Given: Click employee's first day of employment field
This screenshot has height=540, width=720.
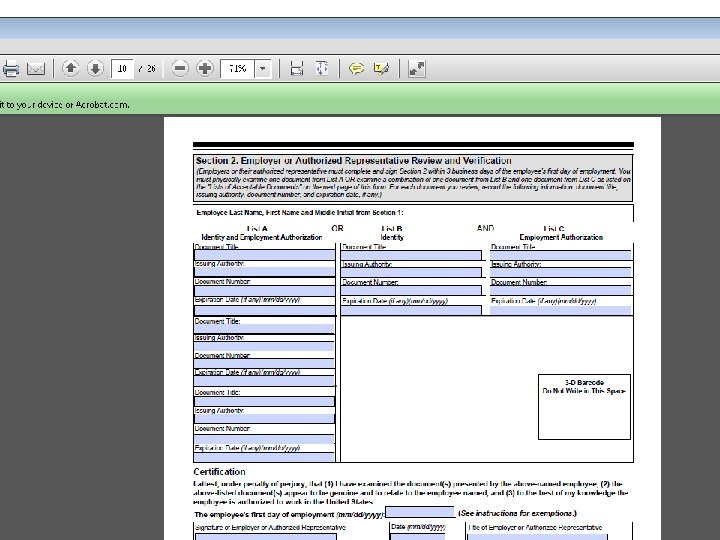Looking at the screenshot, I should pyautogui.click(x=420, y=512).
